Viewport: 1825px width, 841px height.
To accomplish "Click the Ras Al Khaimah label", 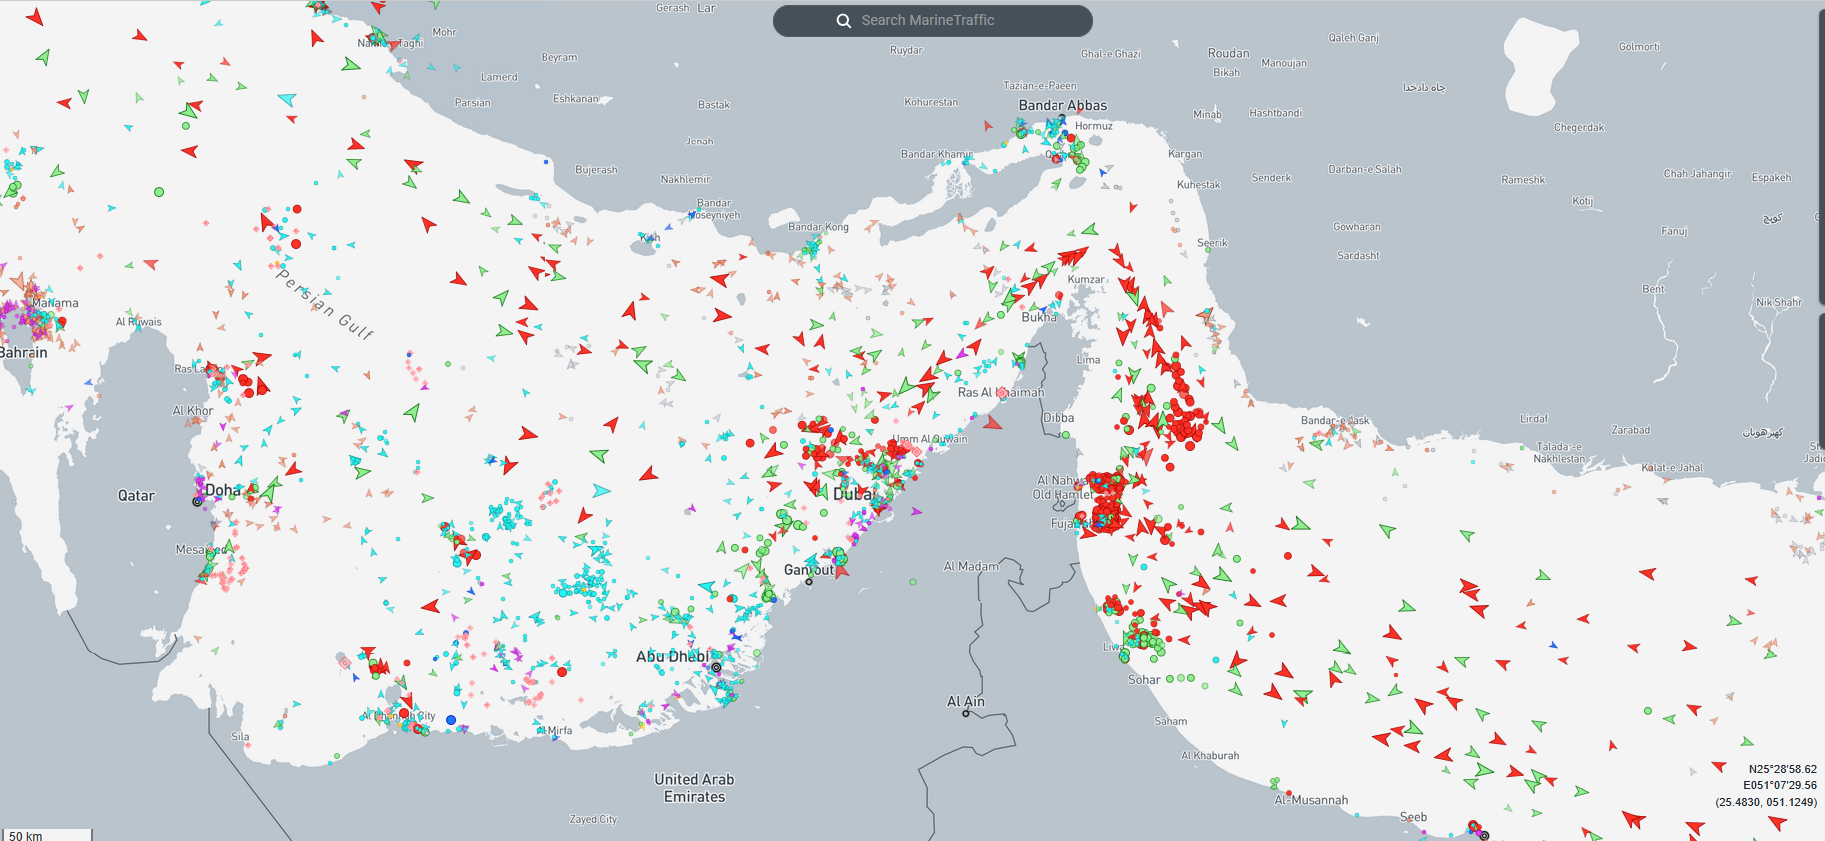I will (1001, 393).
